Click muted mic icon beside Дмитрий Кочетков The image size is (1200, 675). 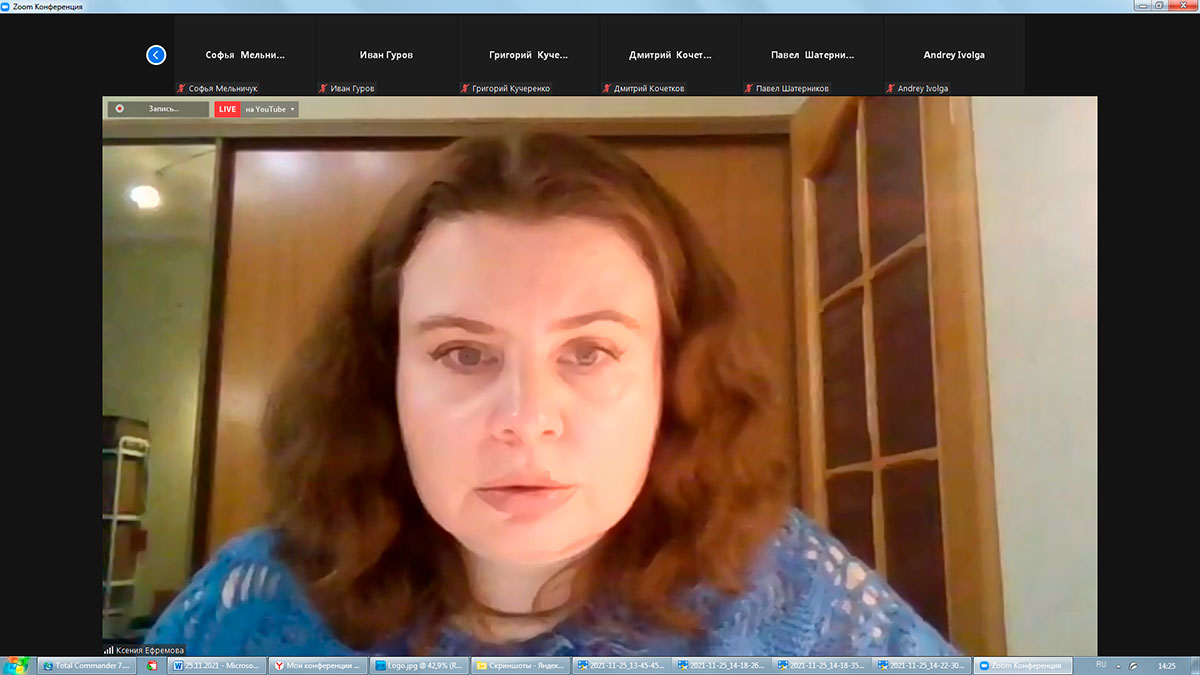coord(607,88)
